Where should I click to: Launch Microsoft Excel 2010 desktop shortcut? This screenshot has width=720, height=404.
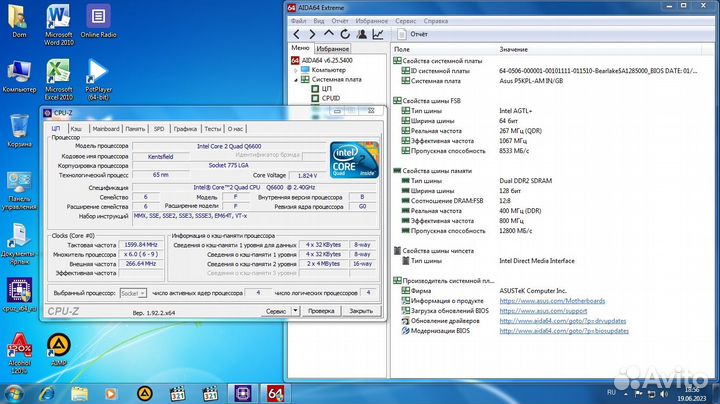click(59, 80)
